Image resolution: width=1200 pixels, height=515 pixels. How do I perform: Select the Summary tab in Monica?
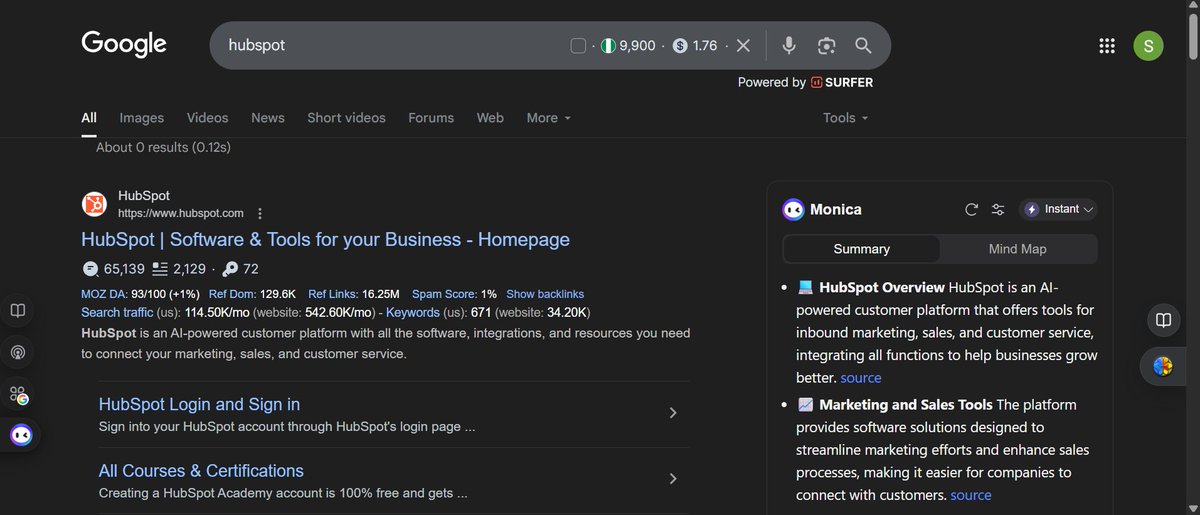(x=861, y=249)
